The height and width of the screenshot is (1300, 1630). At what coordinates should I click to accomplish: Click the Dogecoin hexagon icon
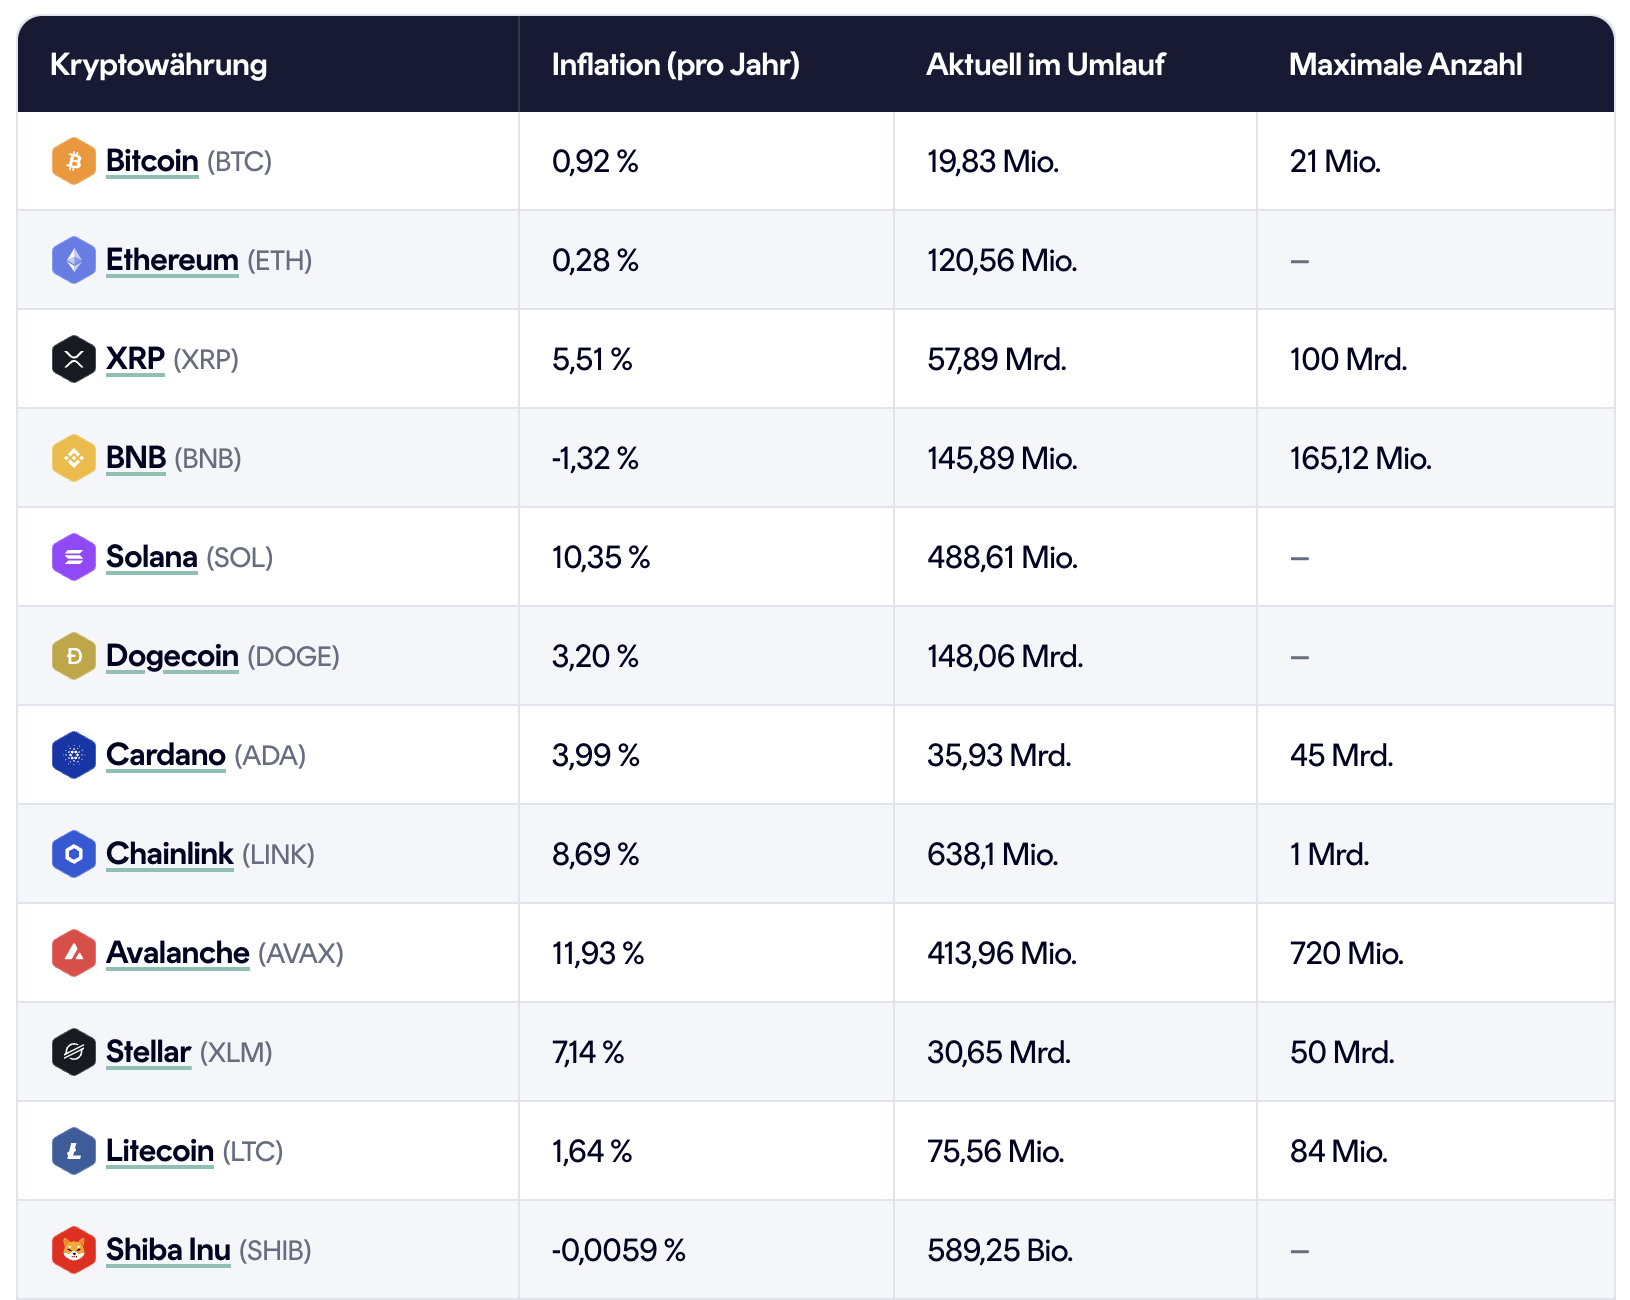(x=74, y=656)
